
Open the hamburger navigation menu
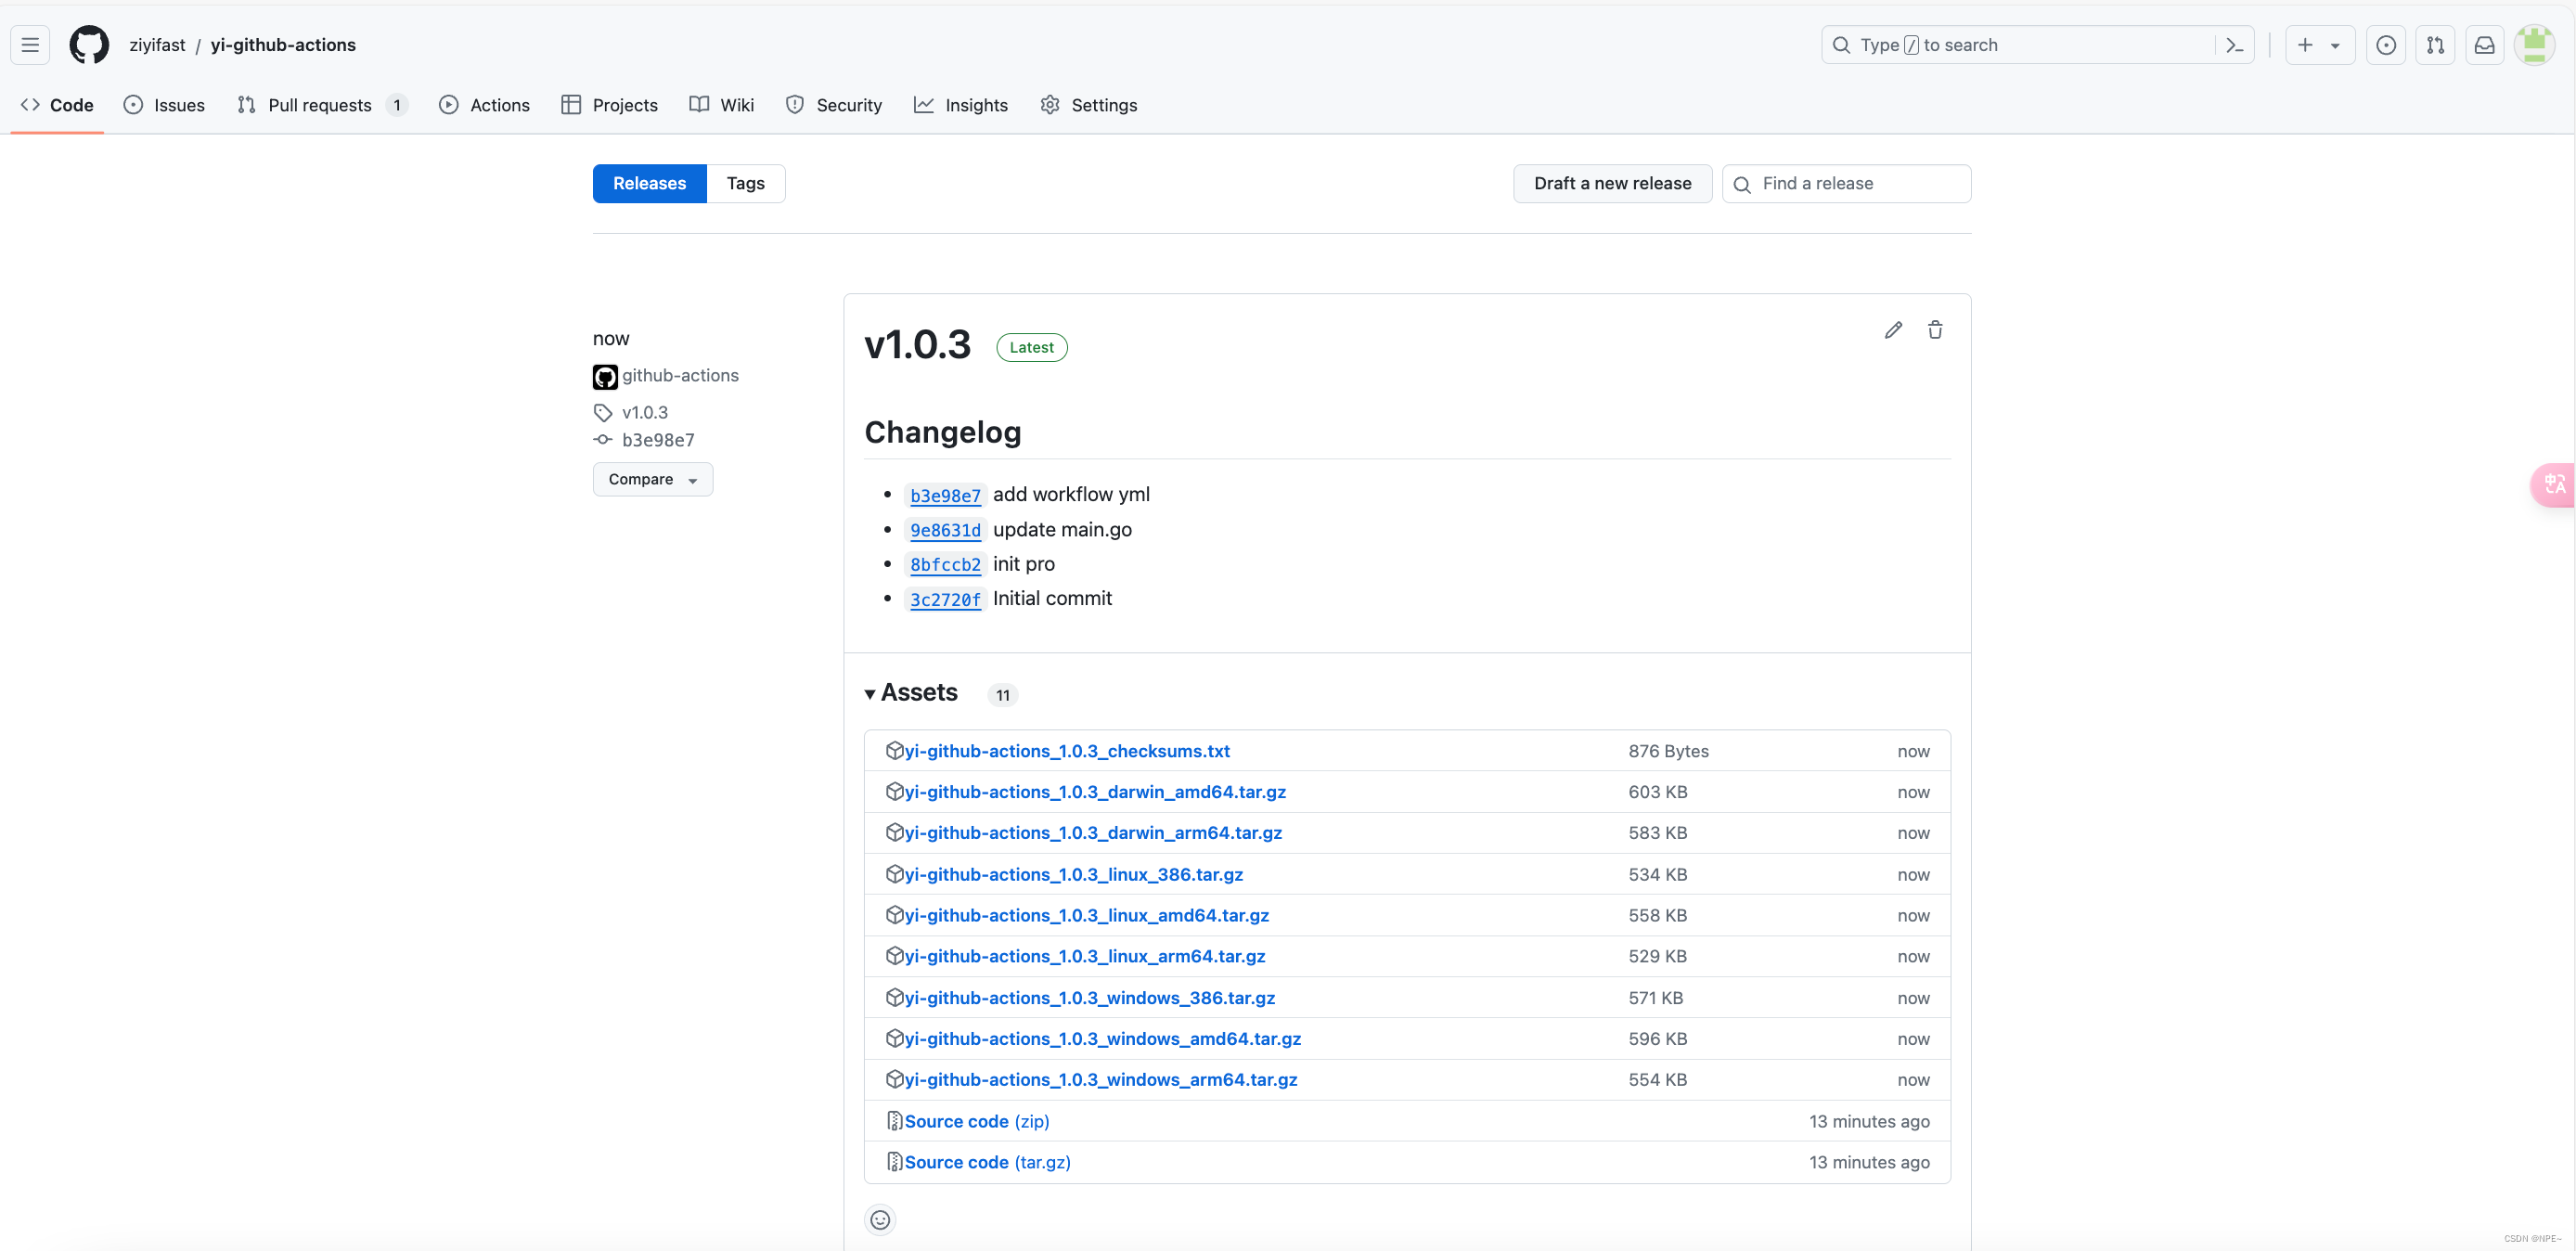[x=30, y=45]
